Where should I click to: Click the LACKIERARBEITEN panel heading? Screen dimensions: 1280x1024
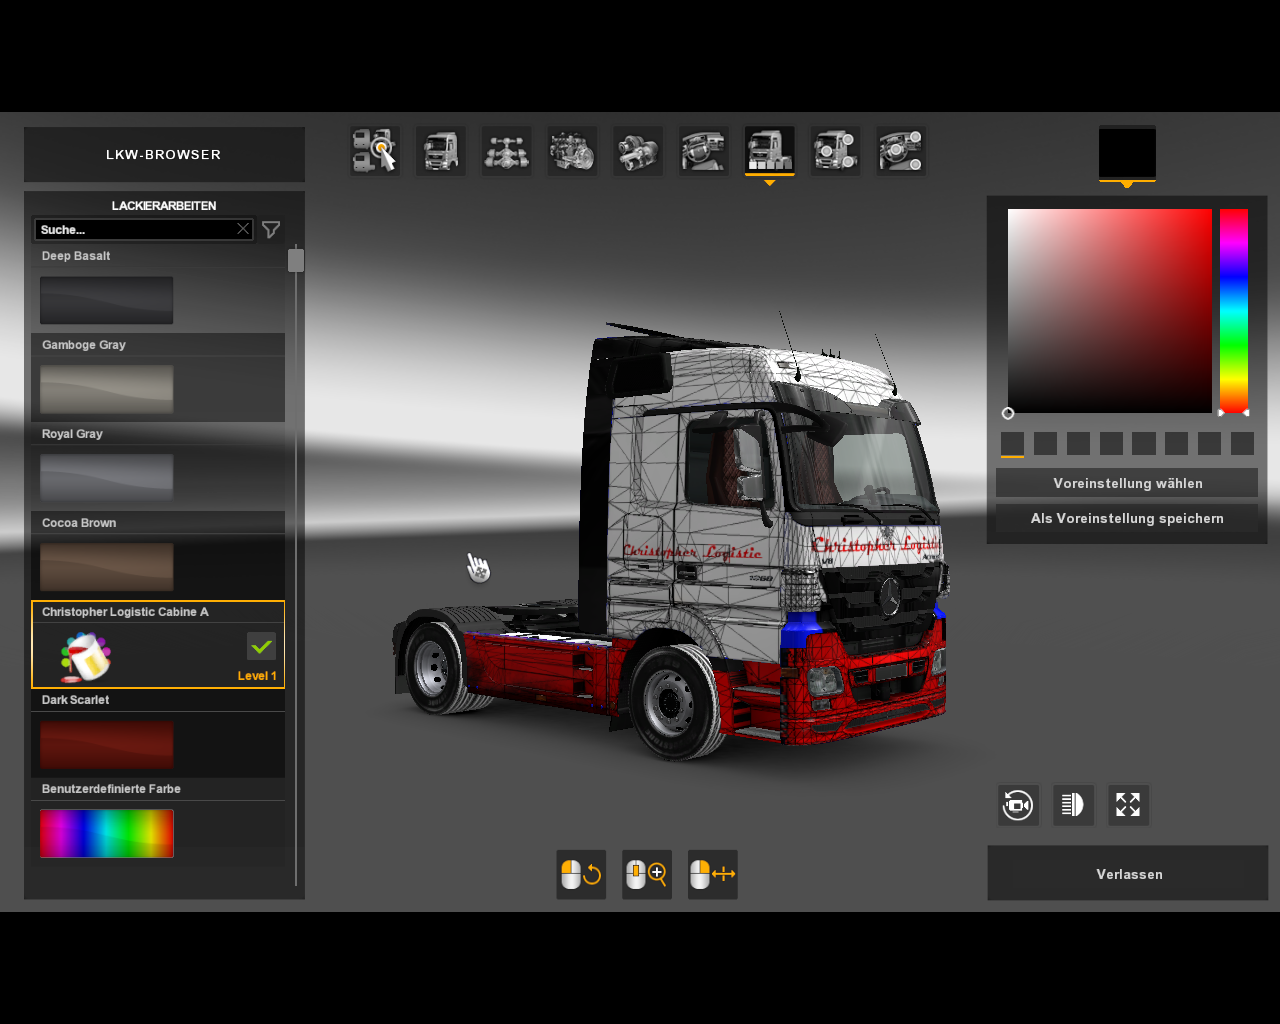coord(164,206)
